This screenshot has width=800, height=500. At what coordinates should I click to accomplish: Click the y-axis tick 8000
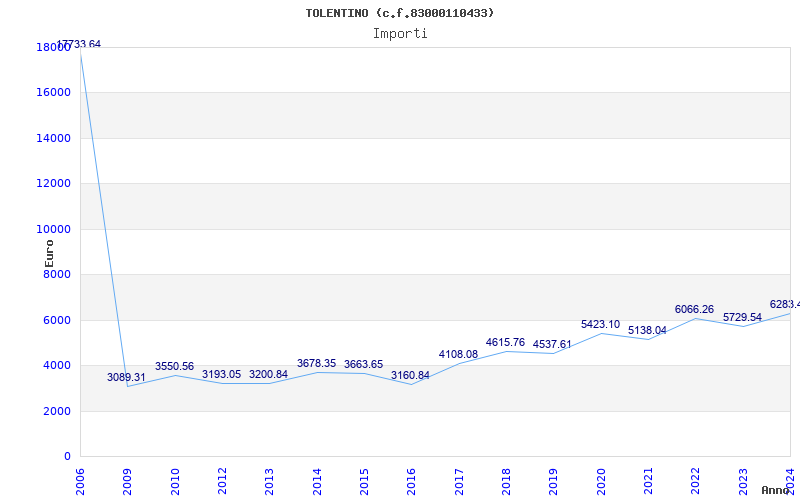57,275
